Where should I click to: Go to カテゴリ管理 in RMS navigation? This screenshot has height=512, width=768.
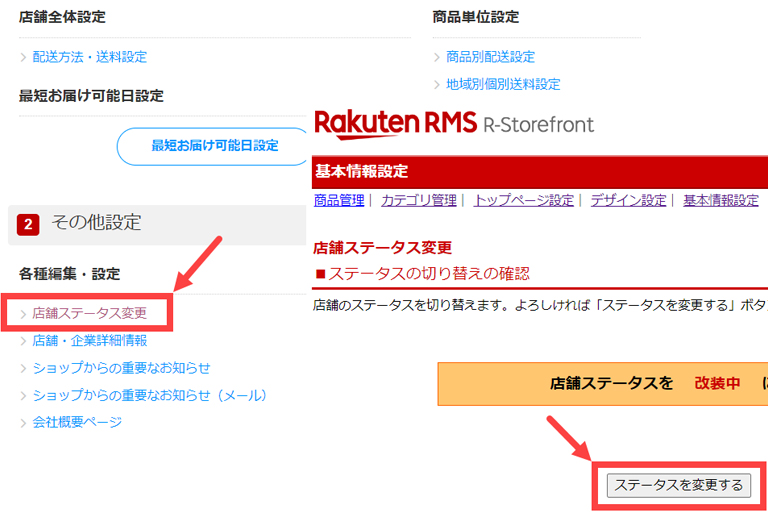click(x=419, y=200)
